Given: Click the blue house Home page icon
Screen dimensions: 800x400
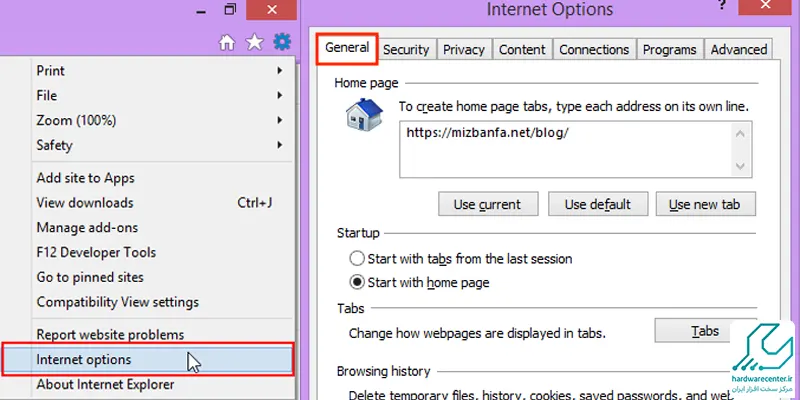Looking at the screenshot, I should pos(364,114).
